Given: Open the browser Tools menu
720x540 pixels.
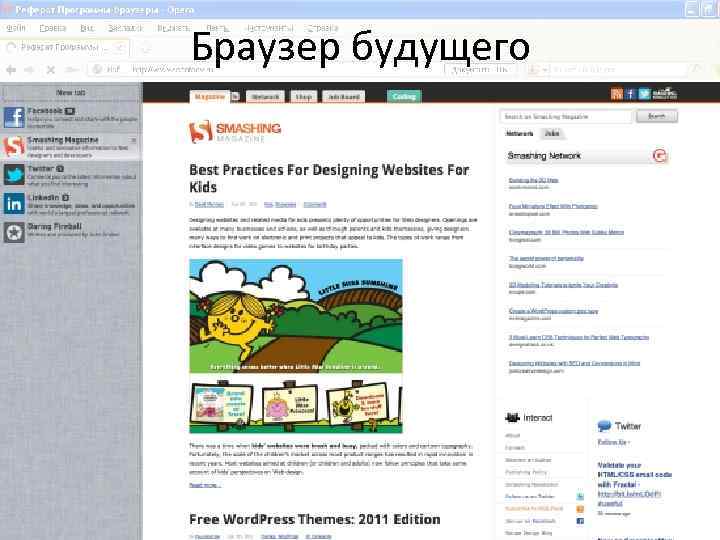Looking at the screenshot, I should tap(270, 28).
